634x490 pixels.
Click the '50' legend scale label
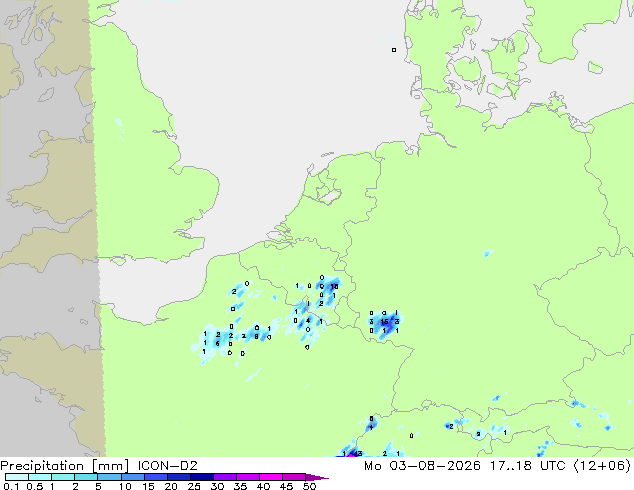click(x=309, y=486)
